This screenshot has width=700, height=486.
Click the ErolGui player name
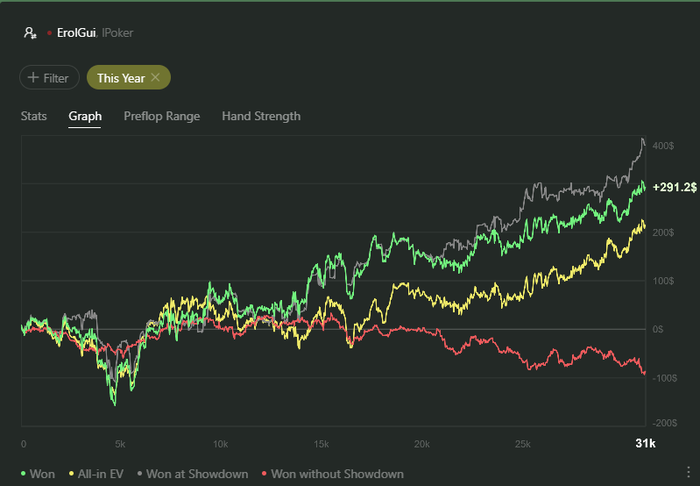pyautogui.click(x=76, y=33)
